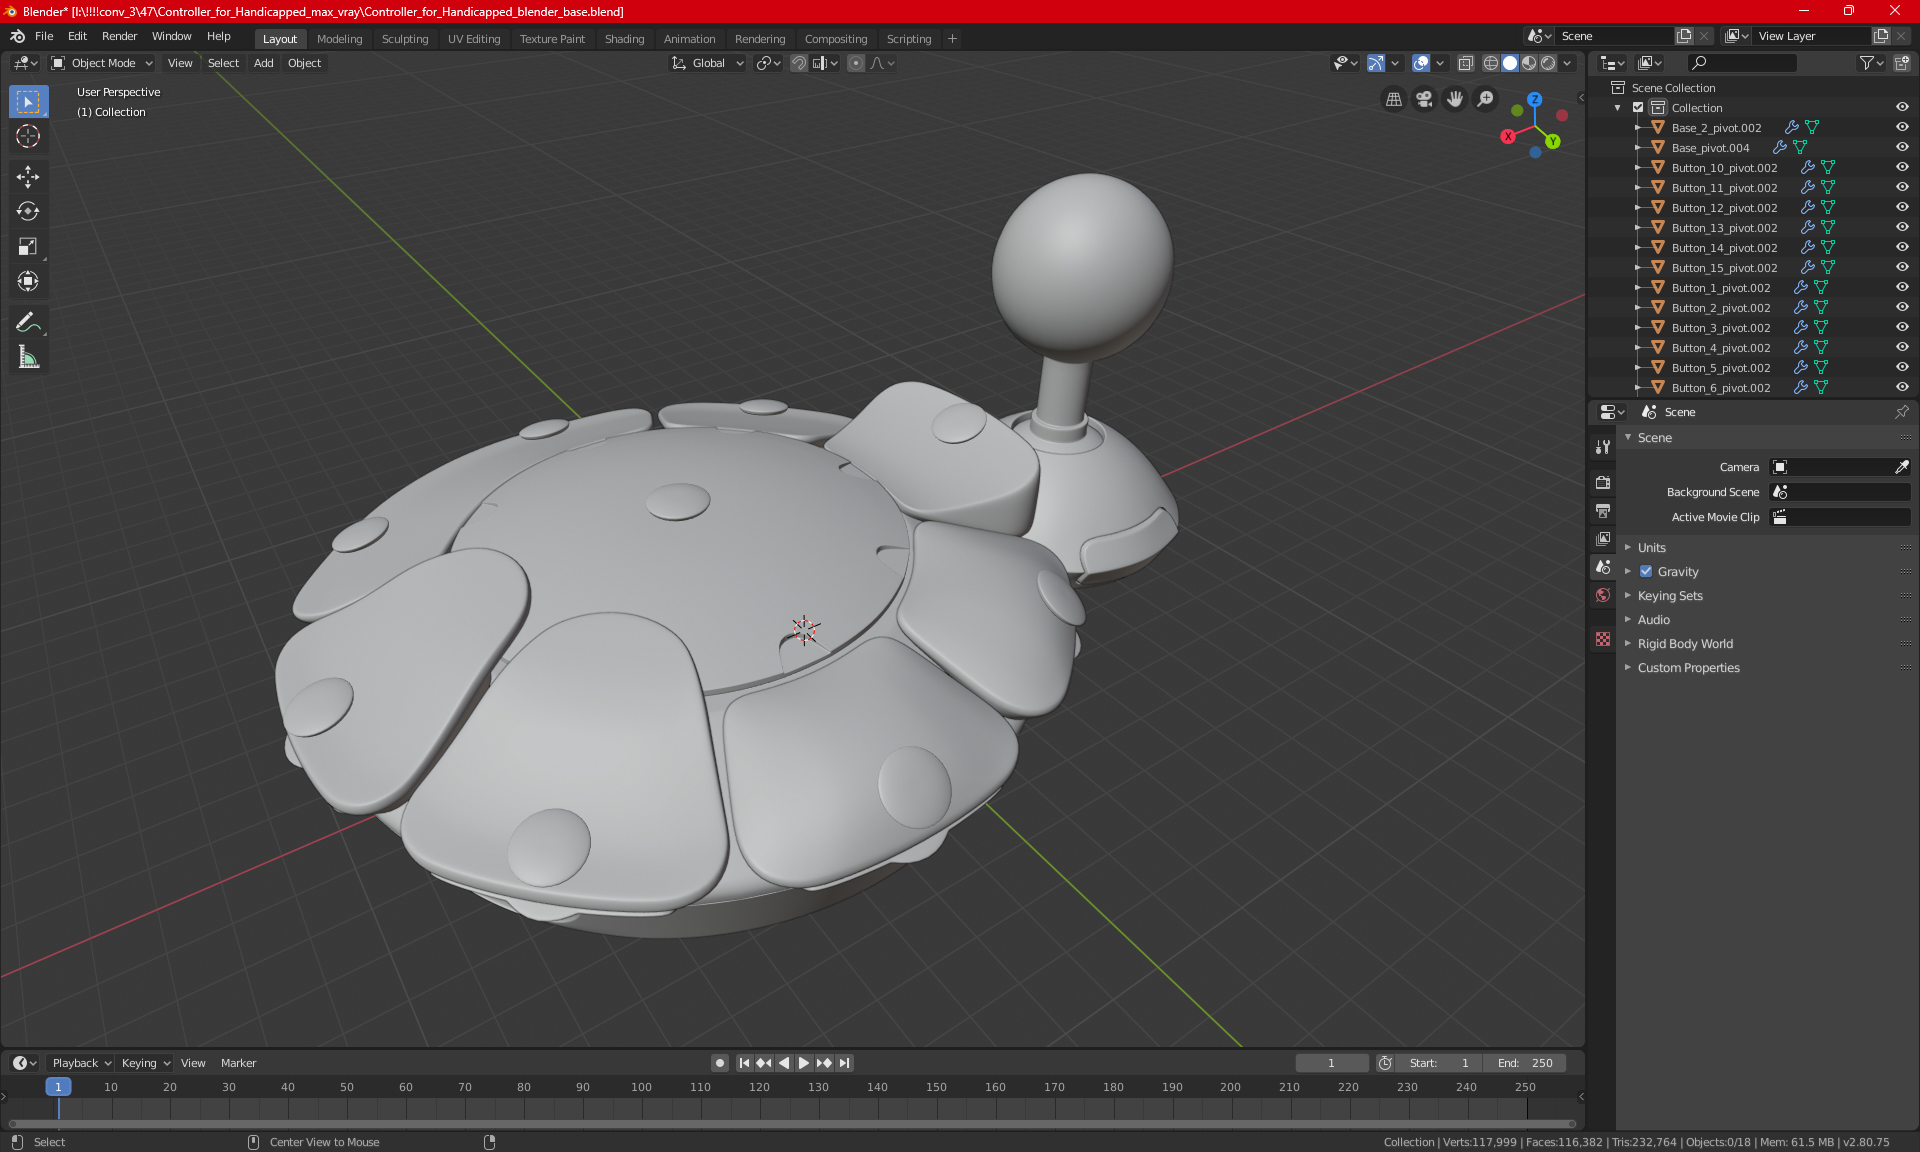Choose the Scale tool

[x=28, y=247]
